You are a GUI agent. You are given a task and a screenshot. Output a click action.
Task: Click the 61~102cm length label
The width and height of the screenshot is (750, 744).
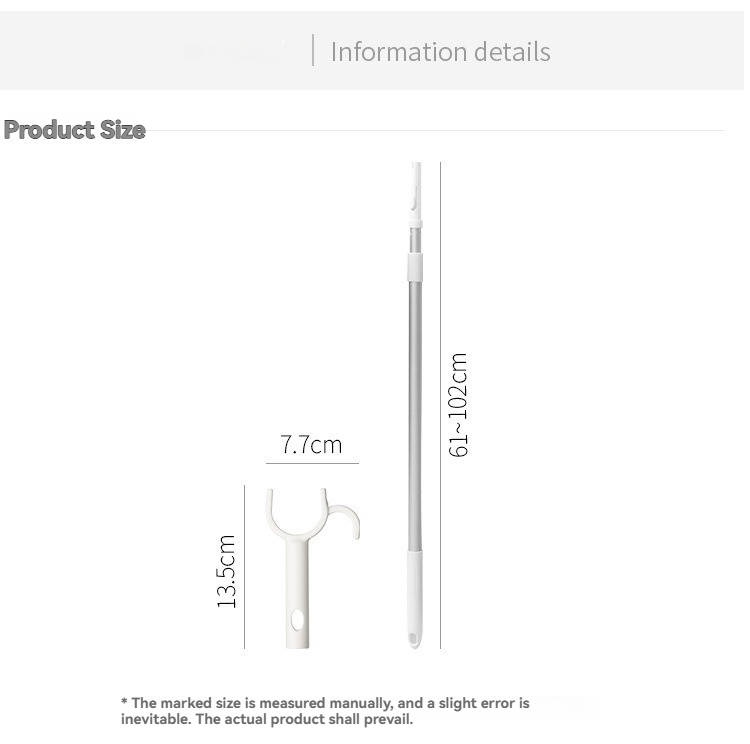pos(458,405)
